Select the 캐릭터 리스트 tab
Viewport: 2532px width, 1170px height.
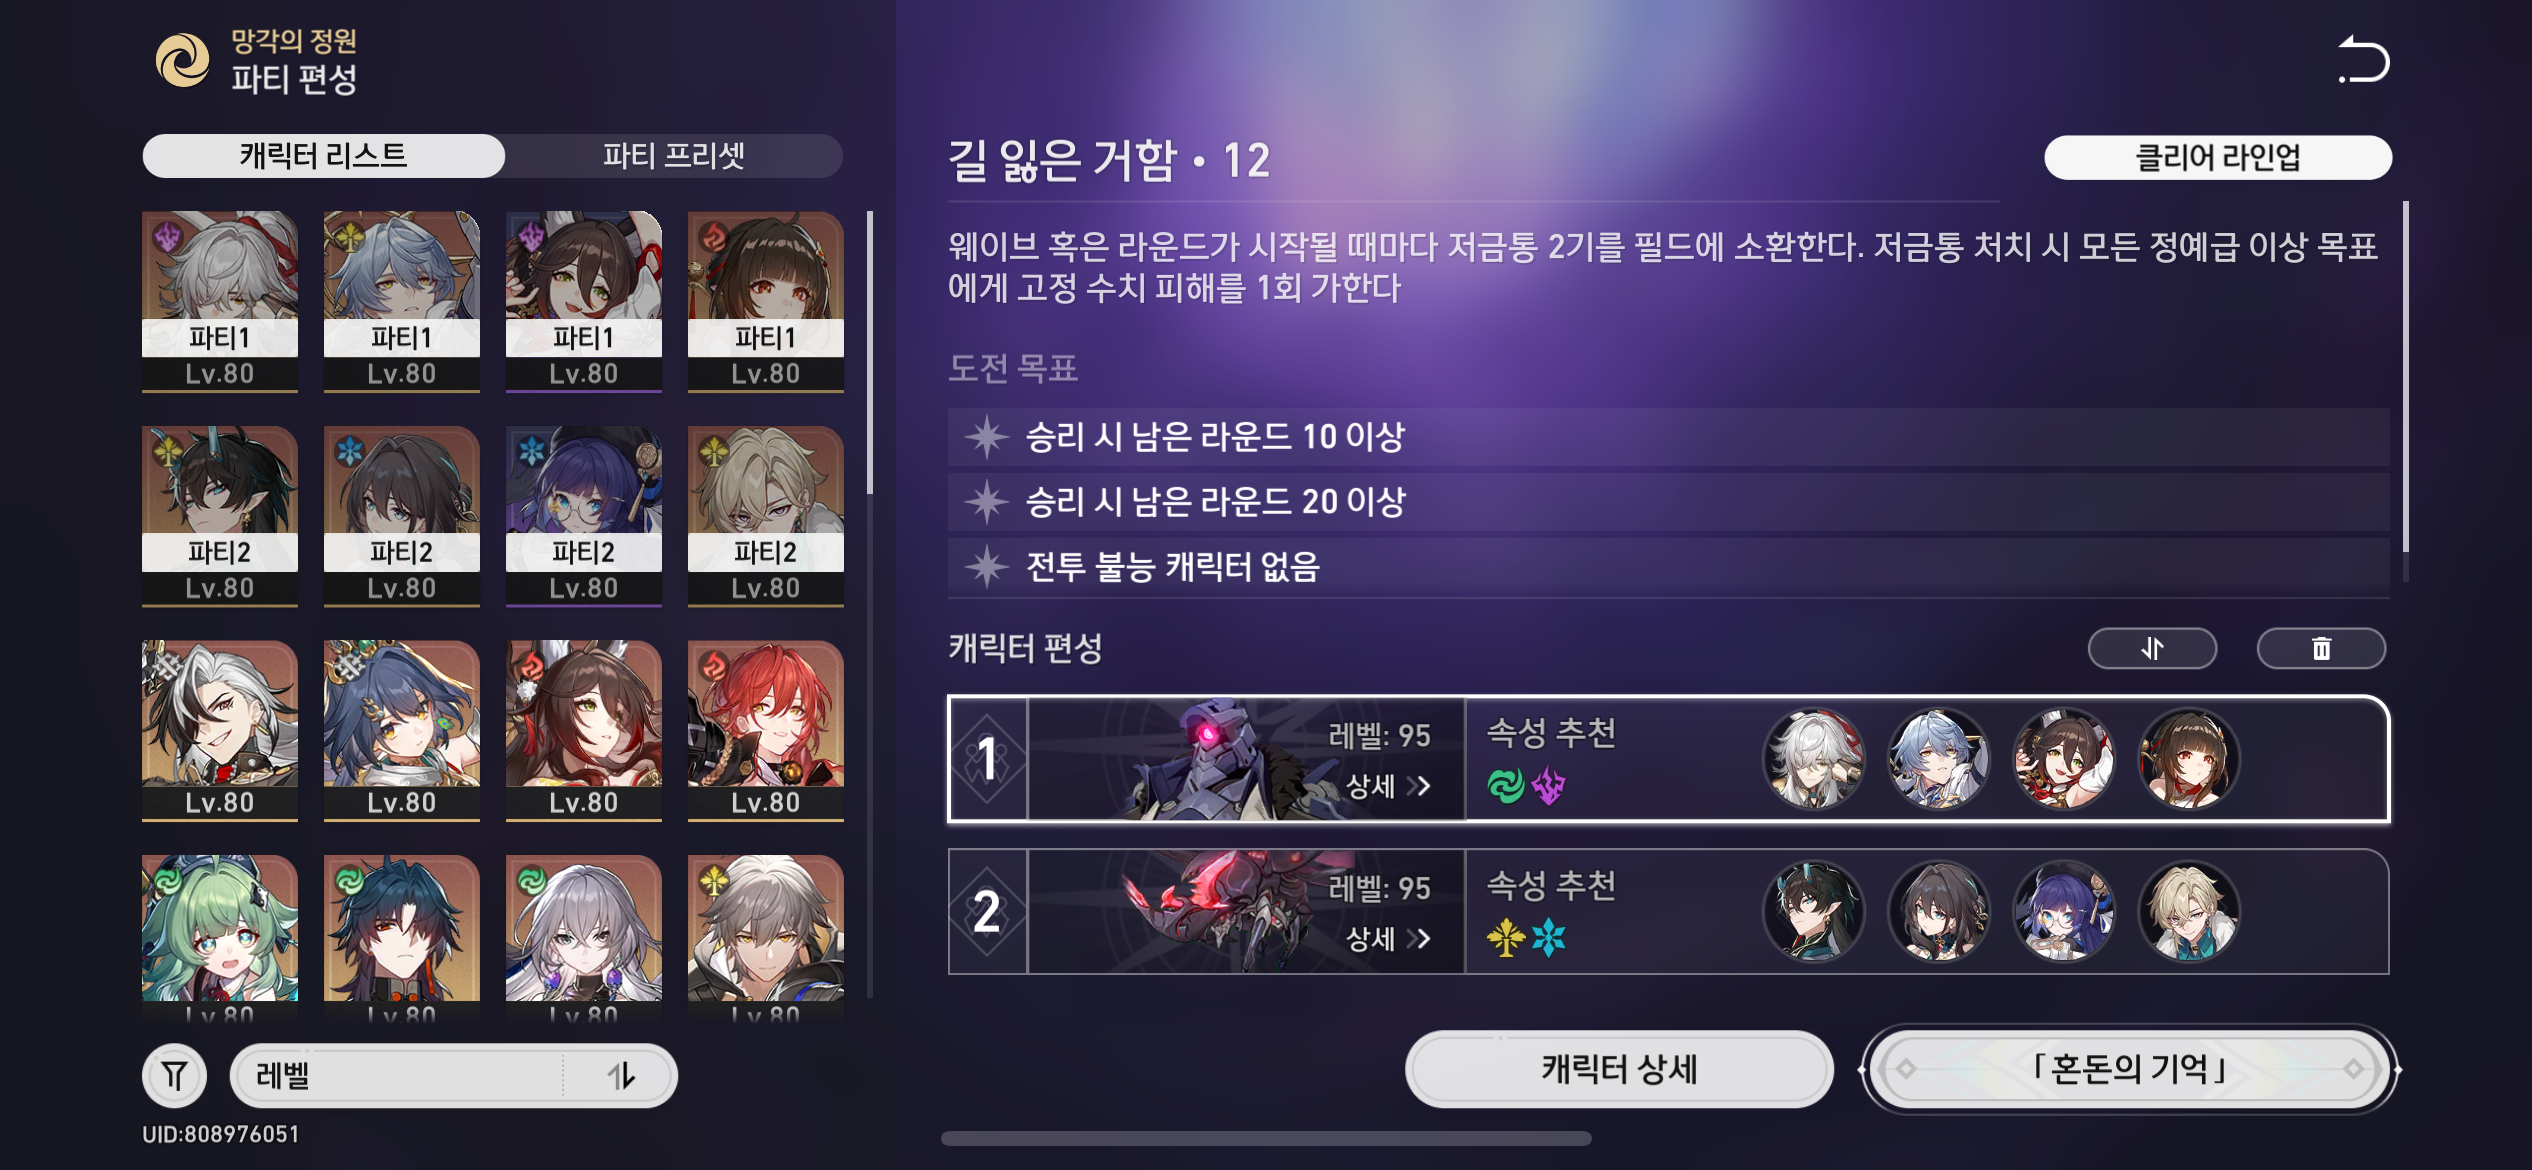point(324,156)
